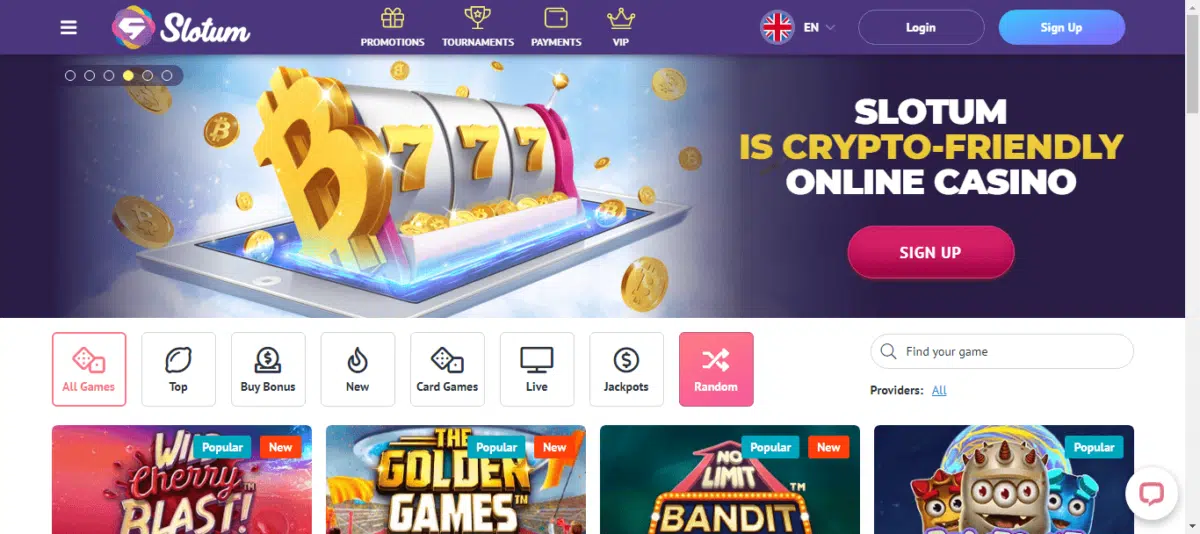Click the pink SIGN UP banner button

click(x=931, y=252)
